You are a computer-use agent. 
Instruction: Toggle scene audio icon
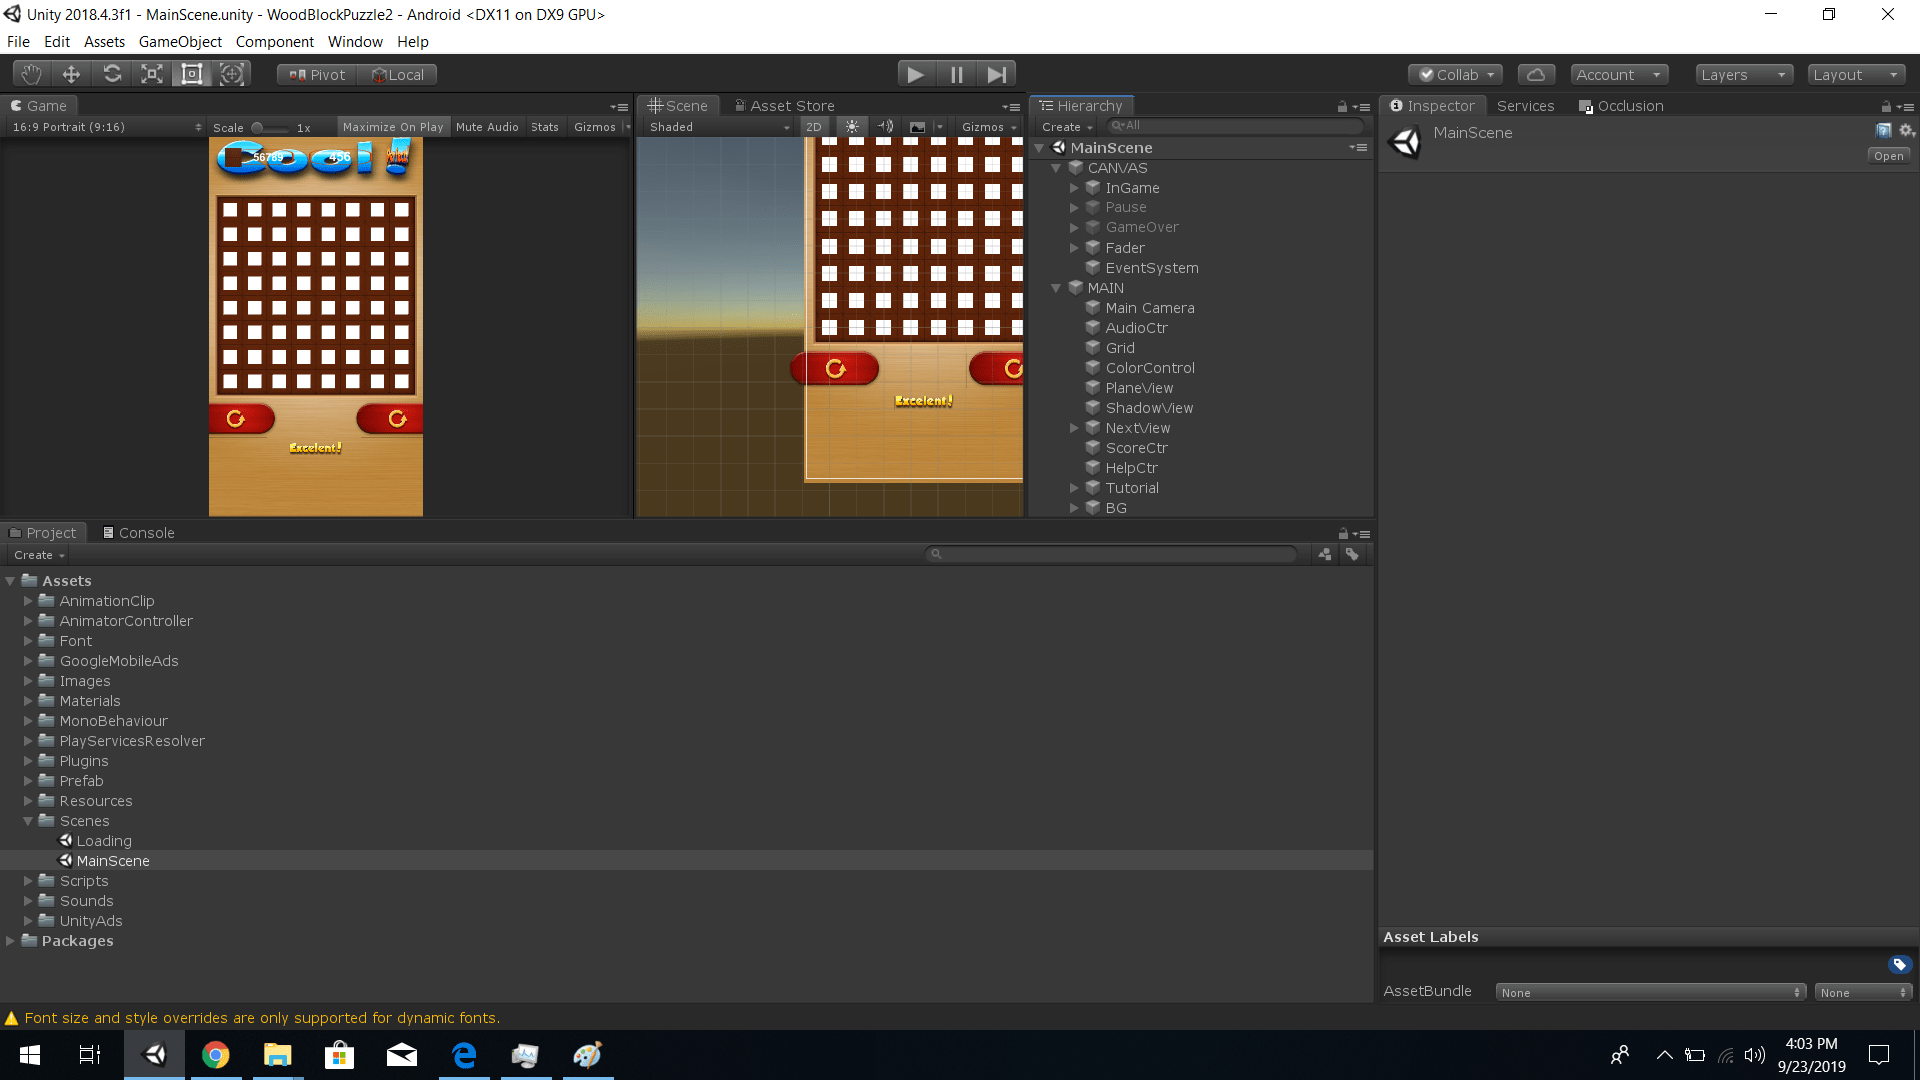pos(885,127)
